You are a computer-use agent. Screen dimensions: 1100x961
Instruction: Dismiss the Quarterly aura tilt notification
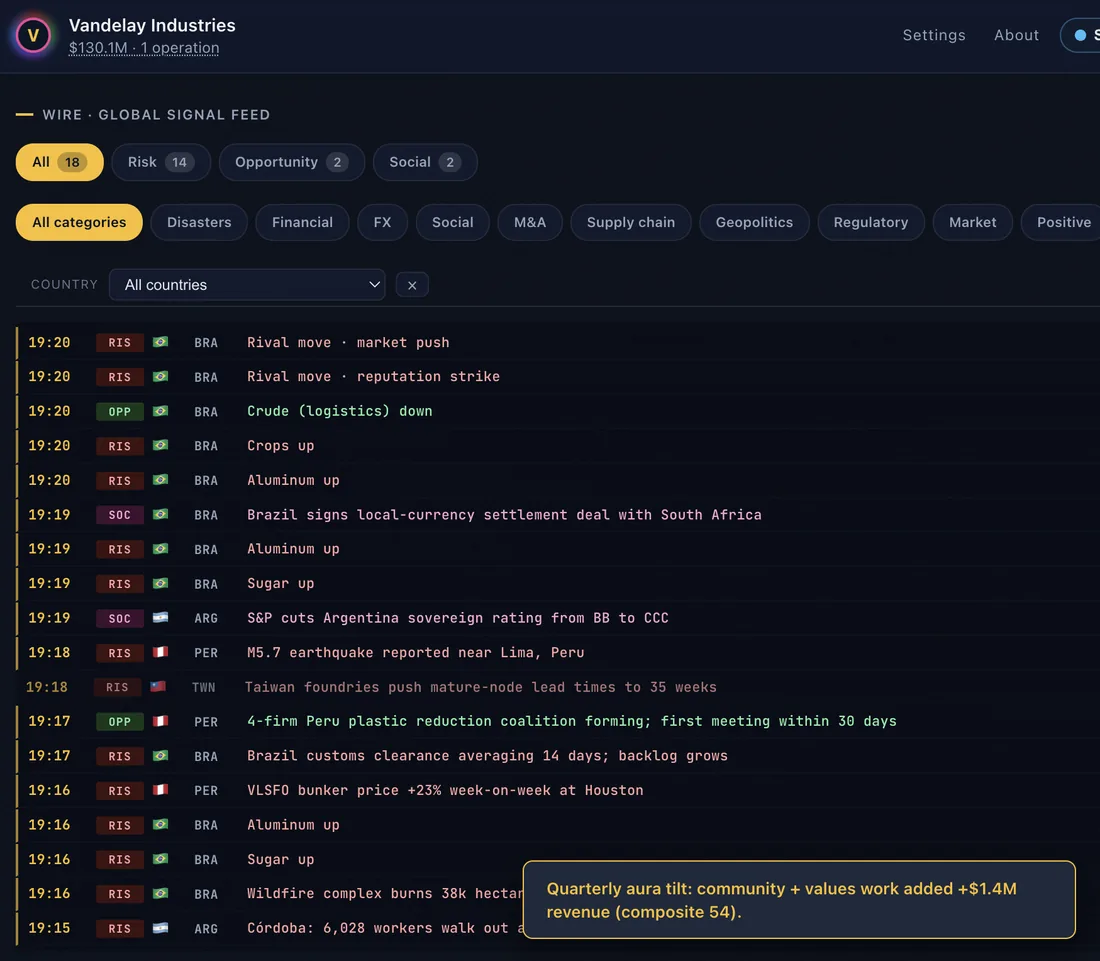tap(799, 900)
